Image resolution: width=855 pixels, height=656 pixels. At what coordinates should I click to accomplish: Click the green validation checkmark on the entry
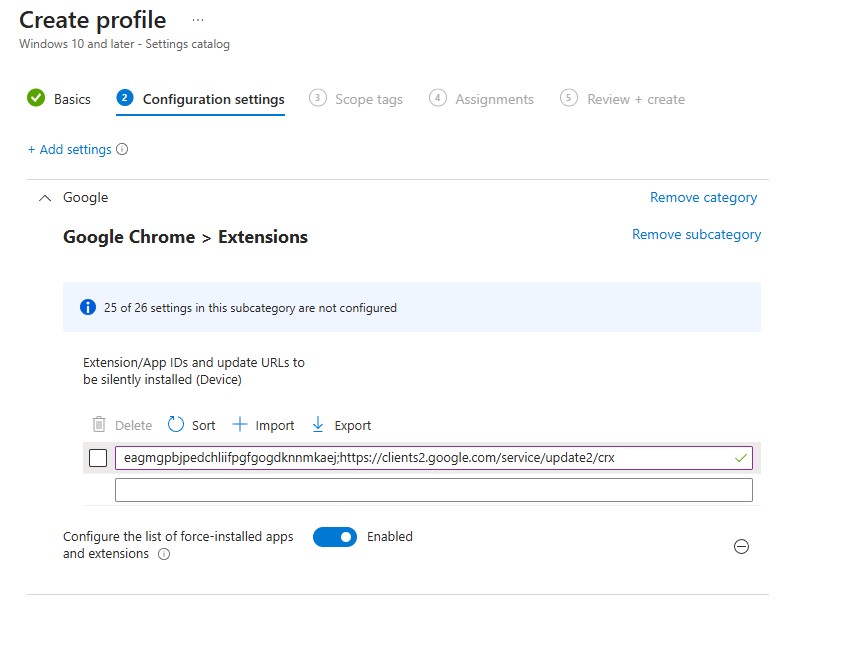tap(739, 457)
